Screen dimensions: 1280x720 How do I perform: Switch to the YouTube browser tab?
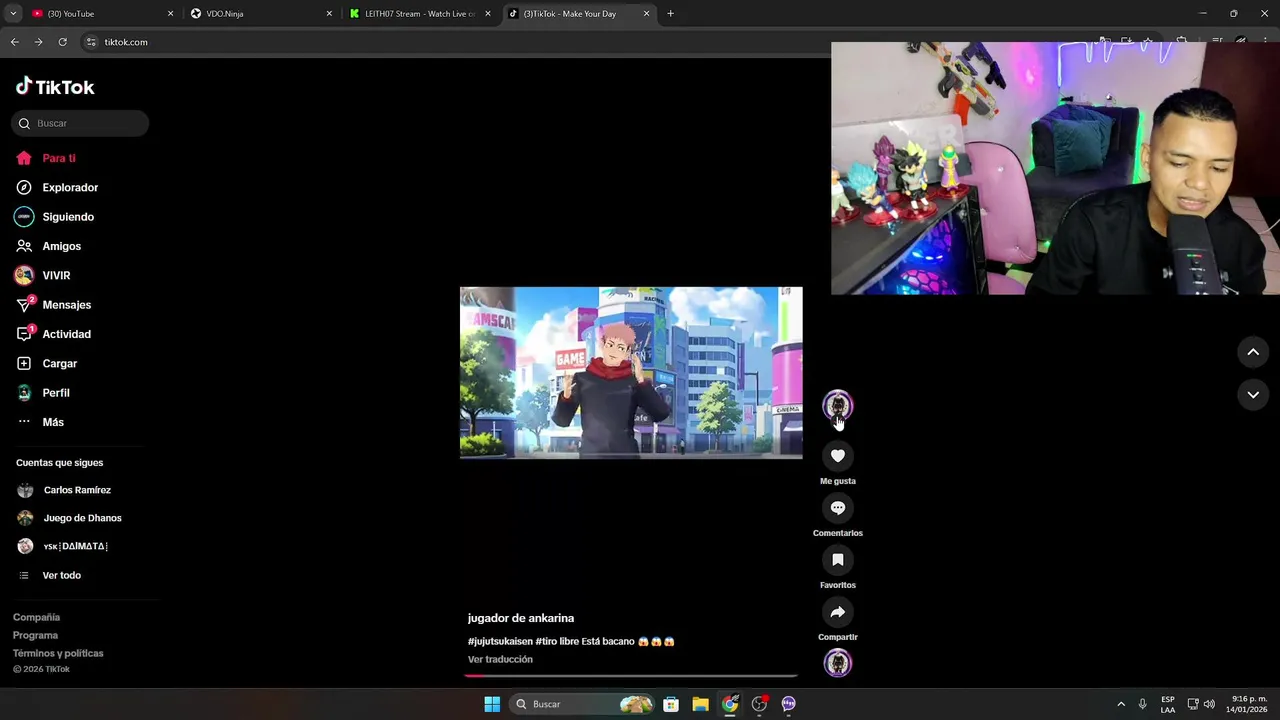click(100, 14)
